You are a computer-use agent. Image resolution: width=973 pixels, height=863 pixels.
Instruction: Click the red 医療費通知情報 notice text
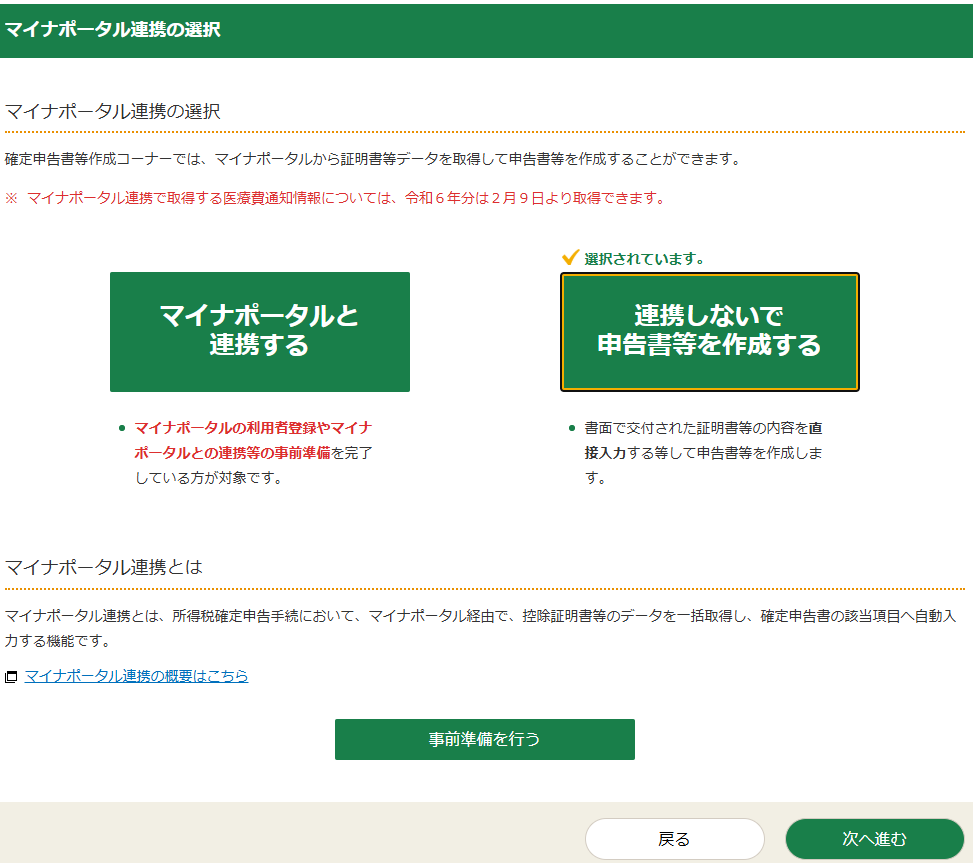pos(335,198)
